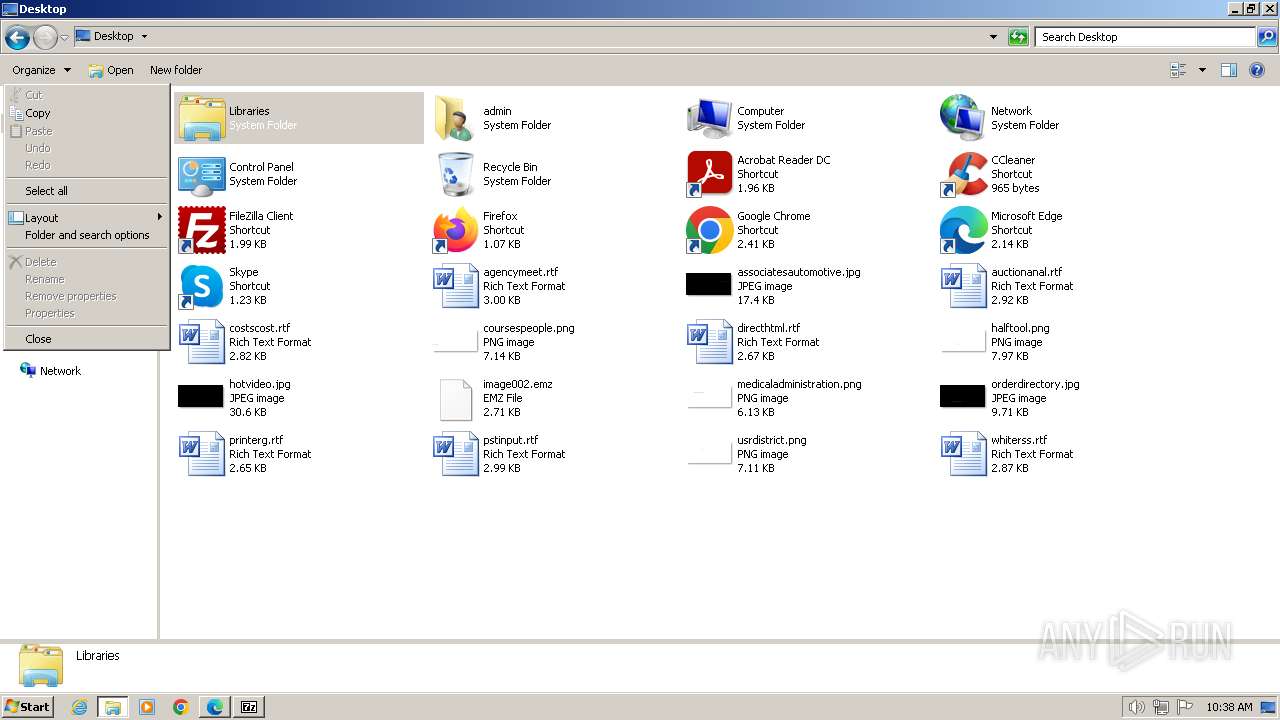The width and height of the screenshot is (1280, 720).
Task: Open recent pages dropdown next to Forward
Action: 65,38
